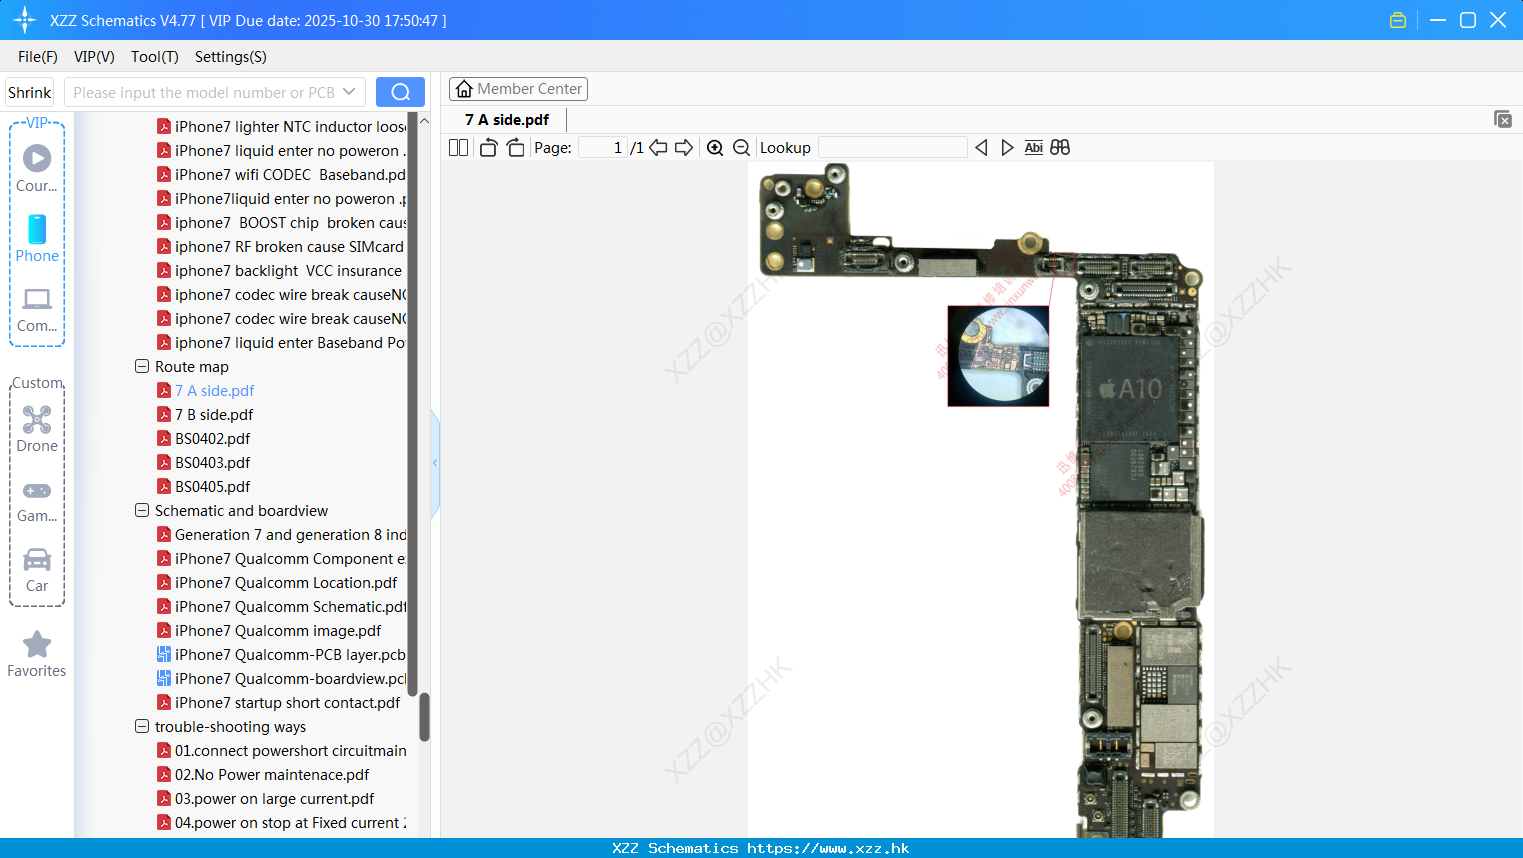Open the Courses sidebar icon

point(37,168)
